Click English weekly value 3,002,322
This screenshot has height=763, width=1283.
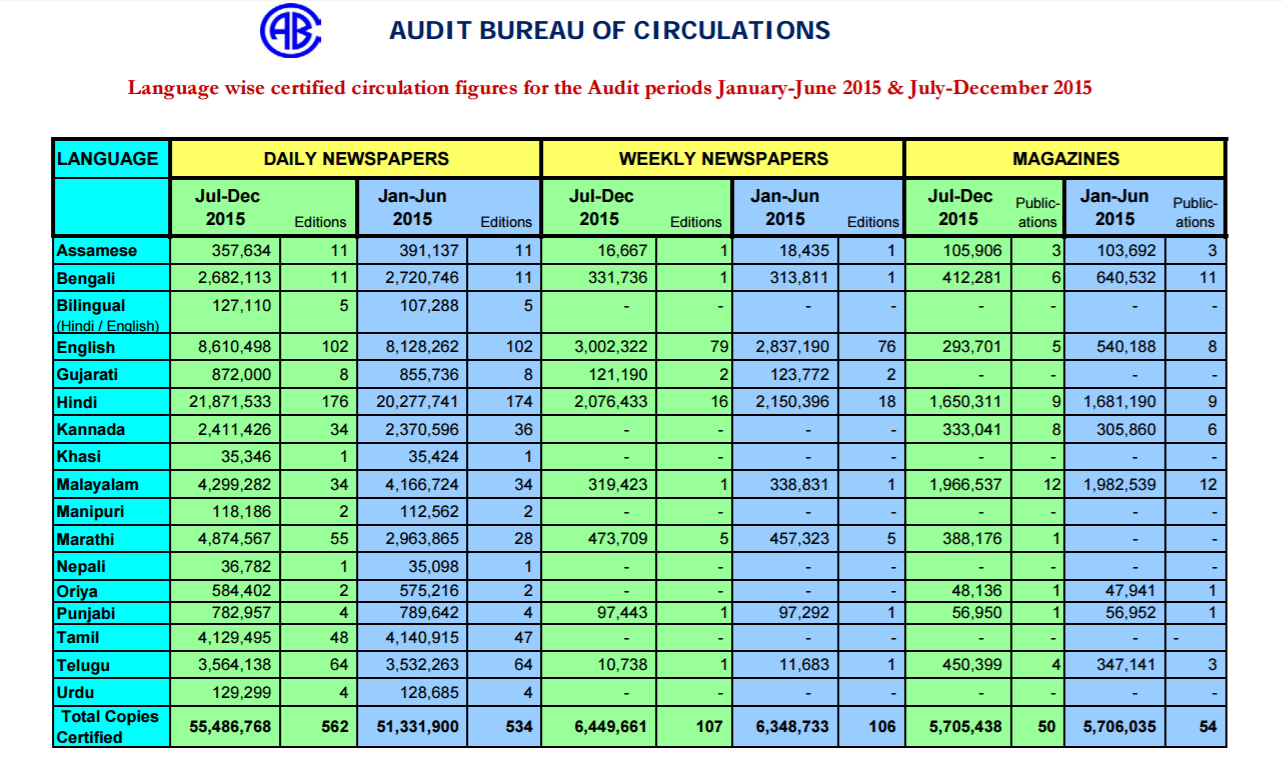click(x=610, y=348)
